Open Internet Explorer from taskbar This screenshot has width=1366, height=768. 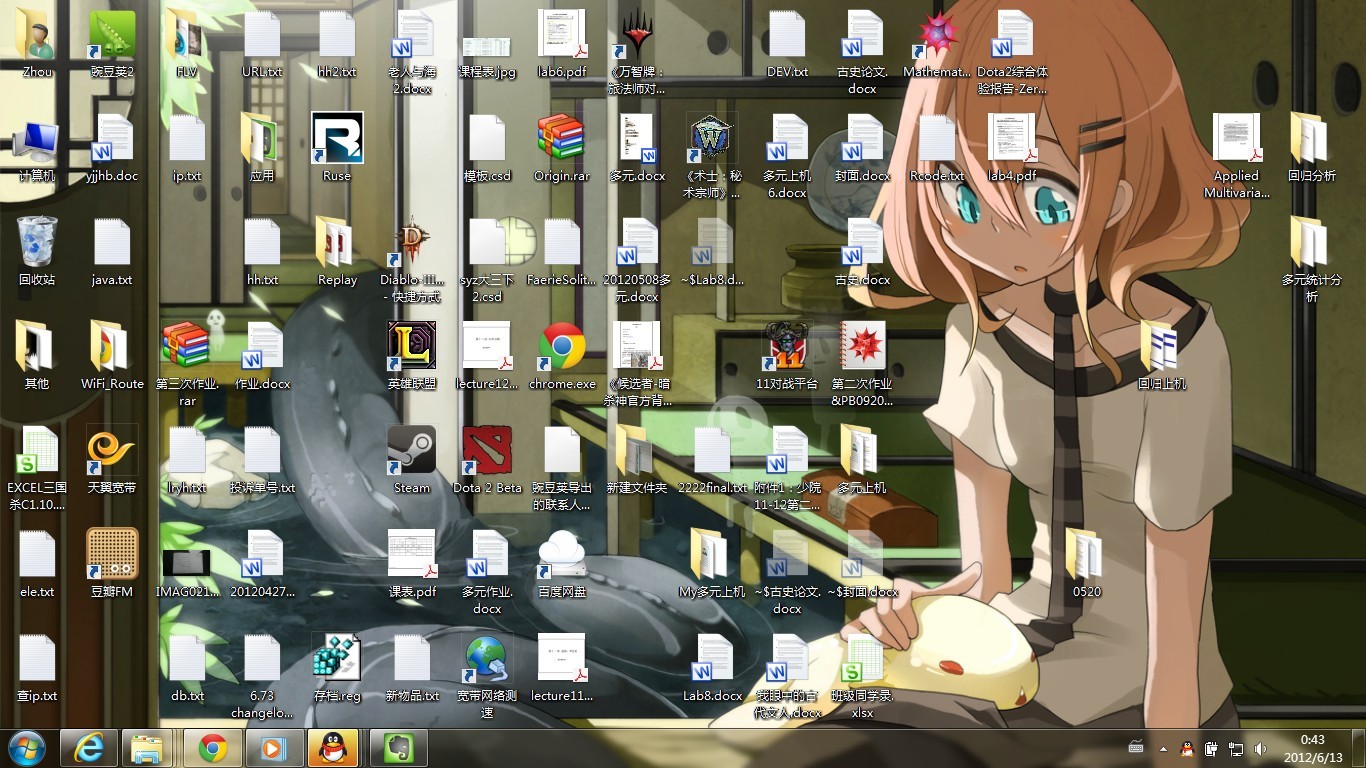click(x=89, y=748)
